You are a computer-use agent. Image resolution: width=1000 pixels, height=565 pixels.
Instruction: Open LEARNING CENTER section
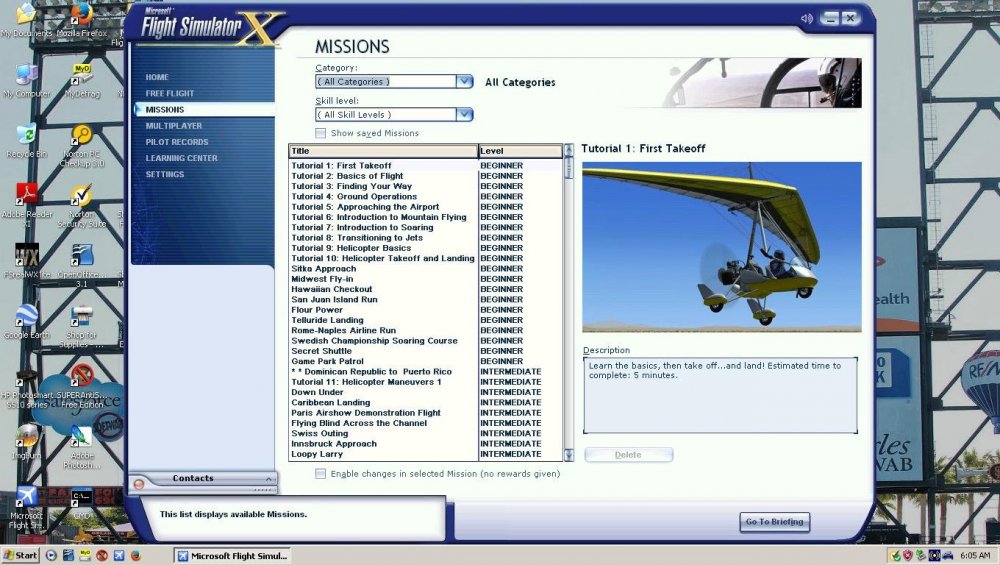click(181, 158)
